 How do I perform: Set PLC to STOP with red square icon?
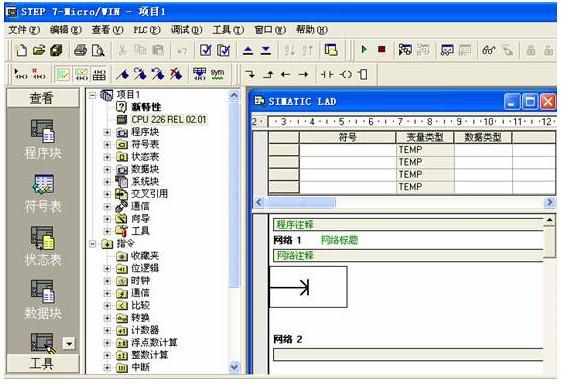click(382, 49)
